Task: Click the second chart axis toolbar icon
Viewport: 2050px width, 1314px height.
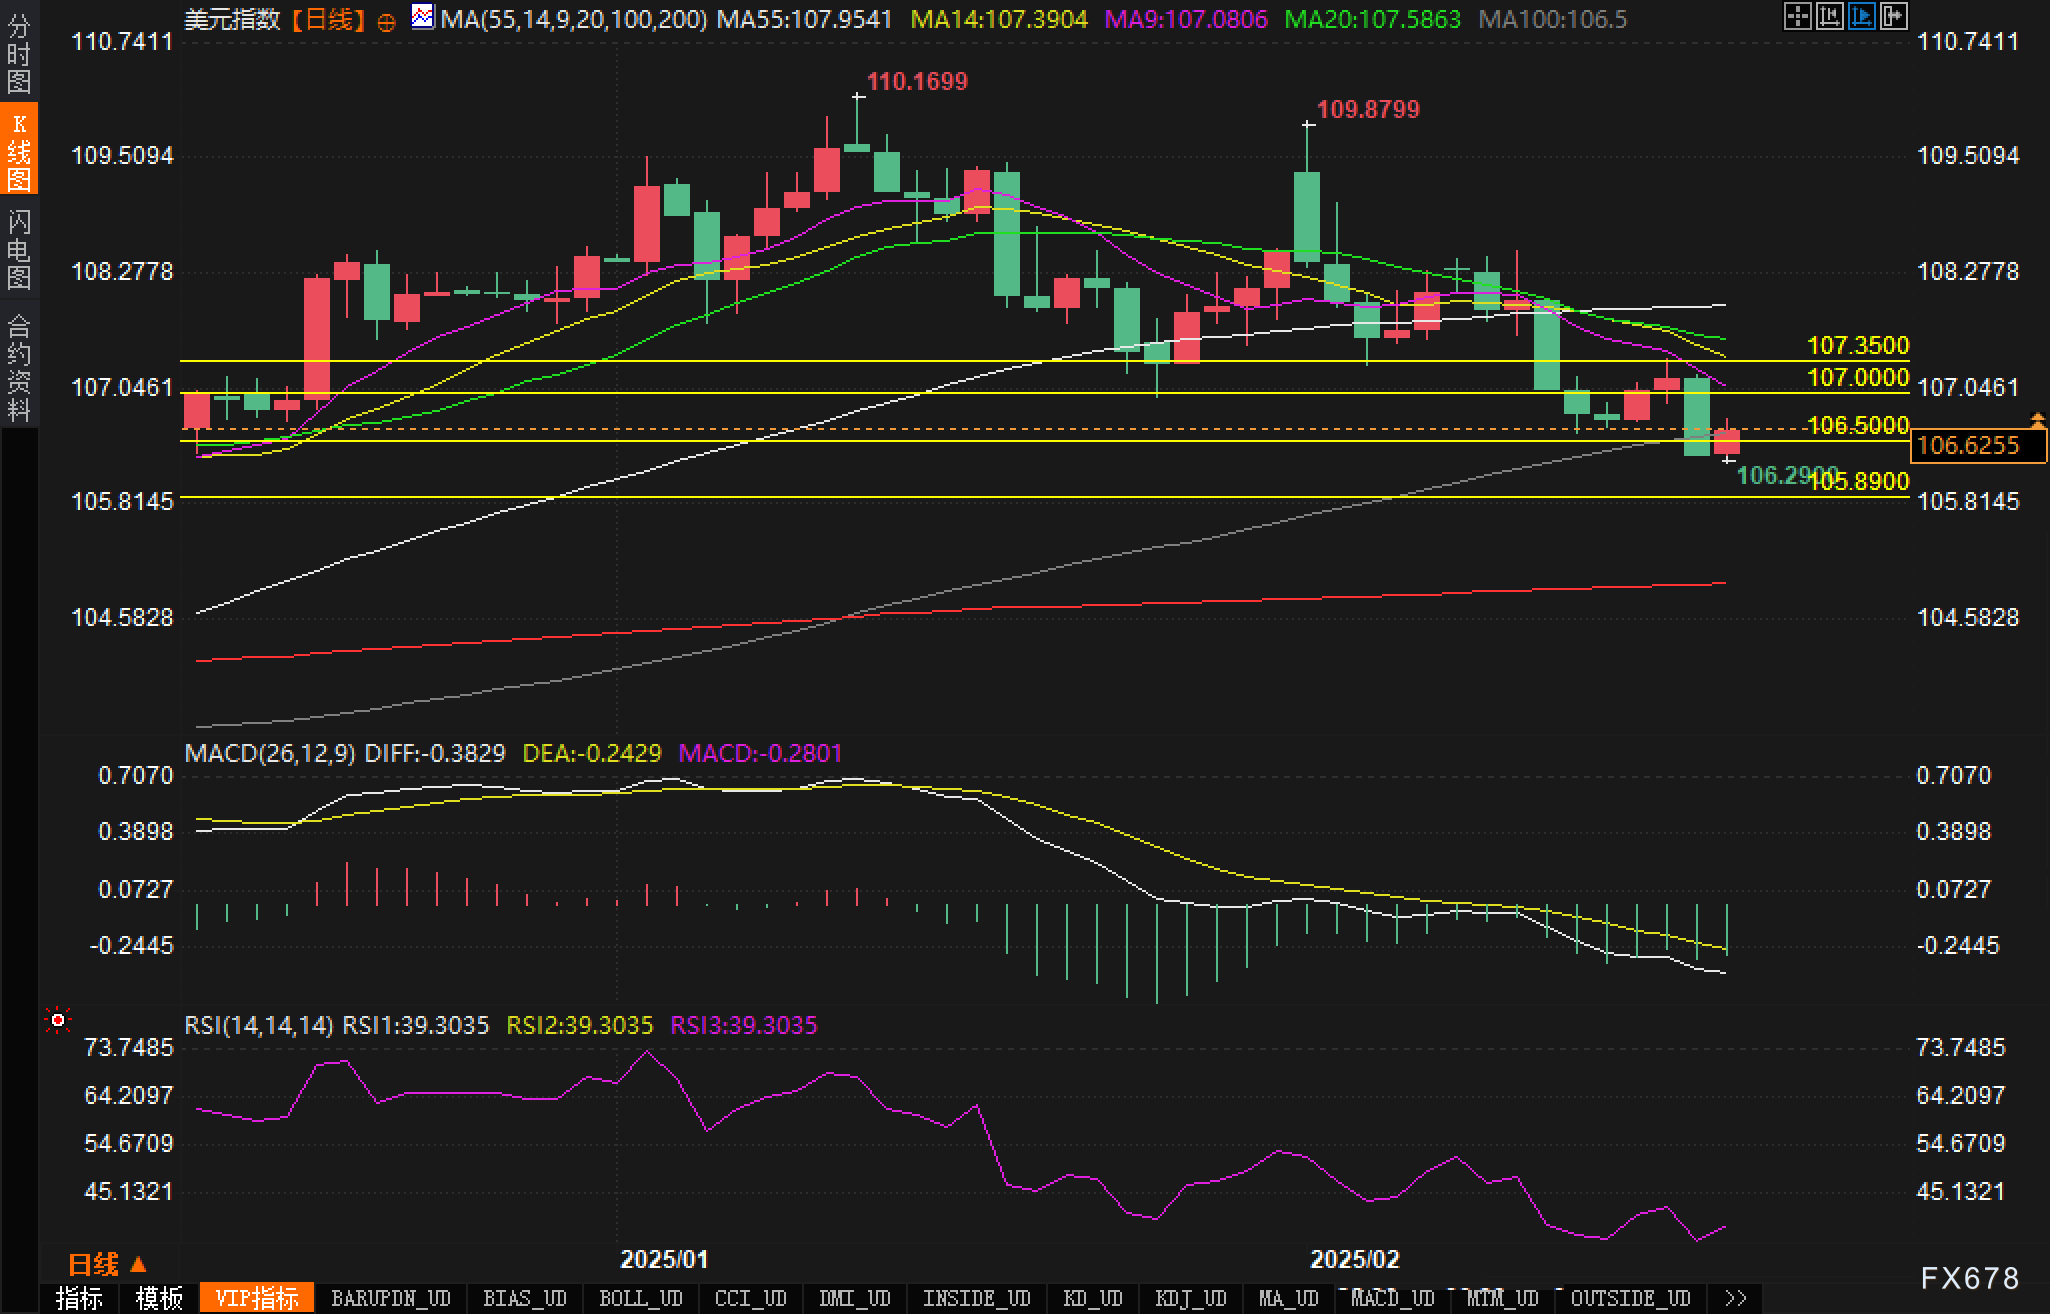Action: 1829,16
